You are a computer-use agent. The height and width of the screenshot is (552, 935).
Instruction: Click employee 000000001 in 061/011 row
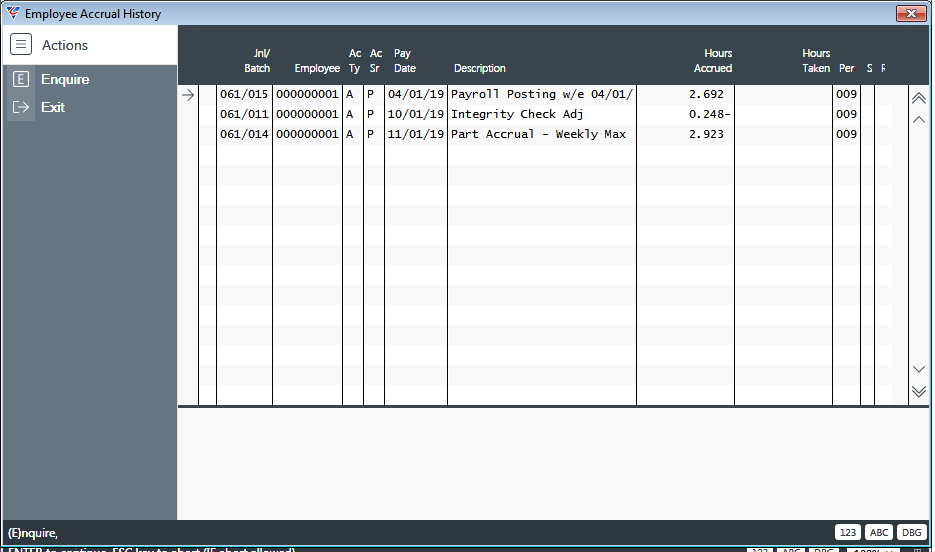[307, 114]
